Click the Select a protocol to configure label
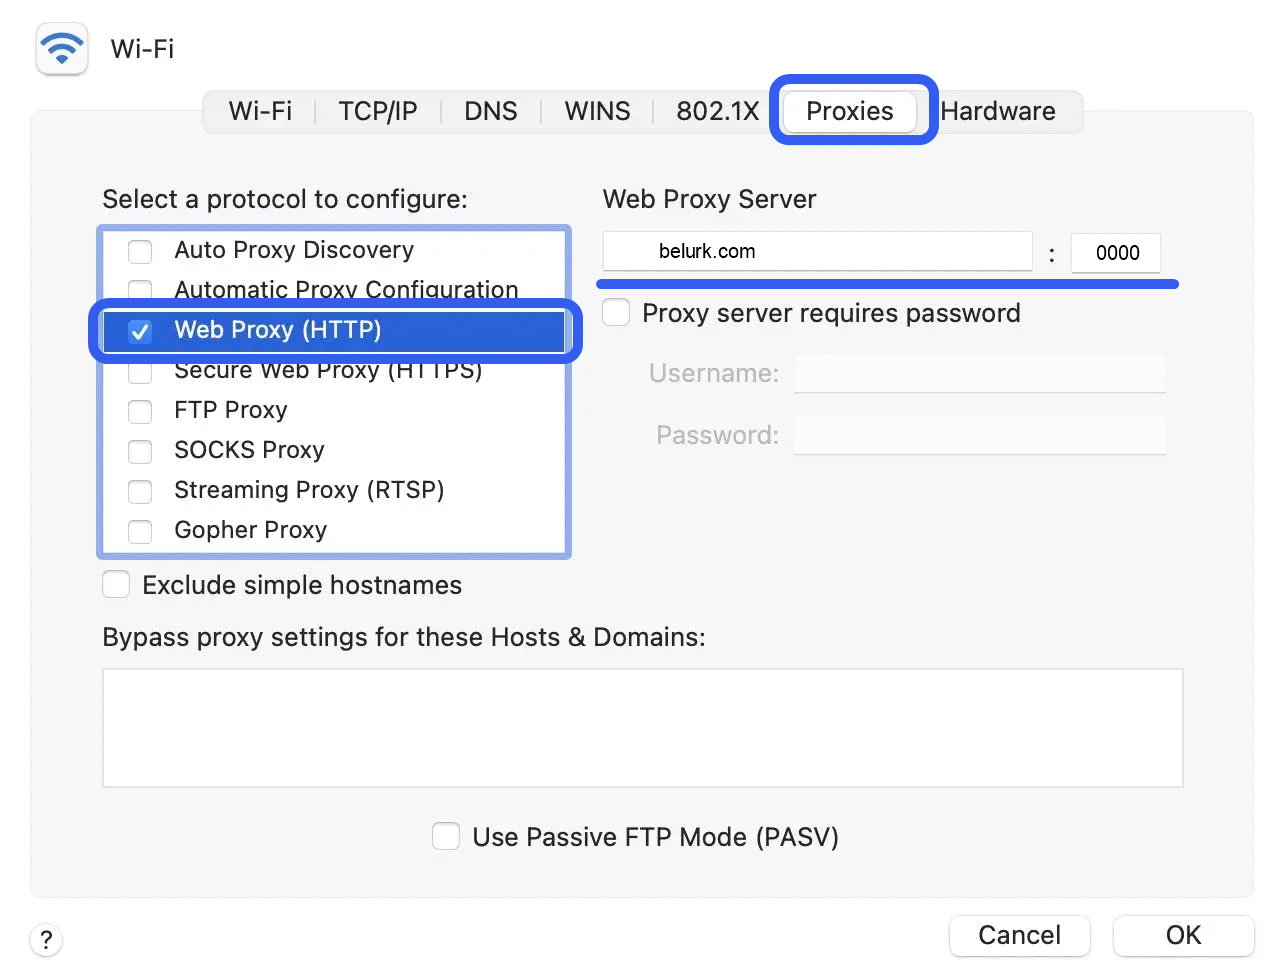The image size is (1286, 972). (x=285, y=199)
